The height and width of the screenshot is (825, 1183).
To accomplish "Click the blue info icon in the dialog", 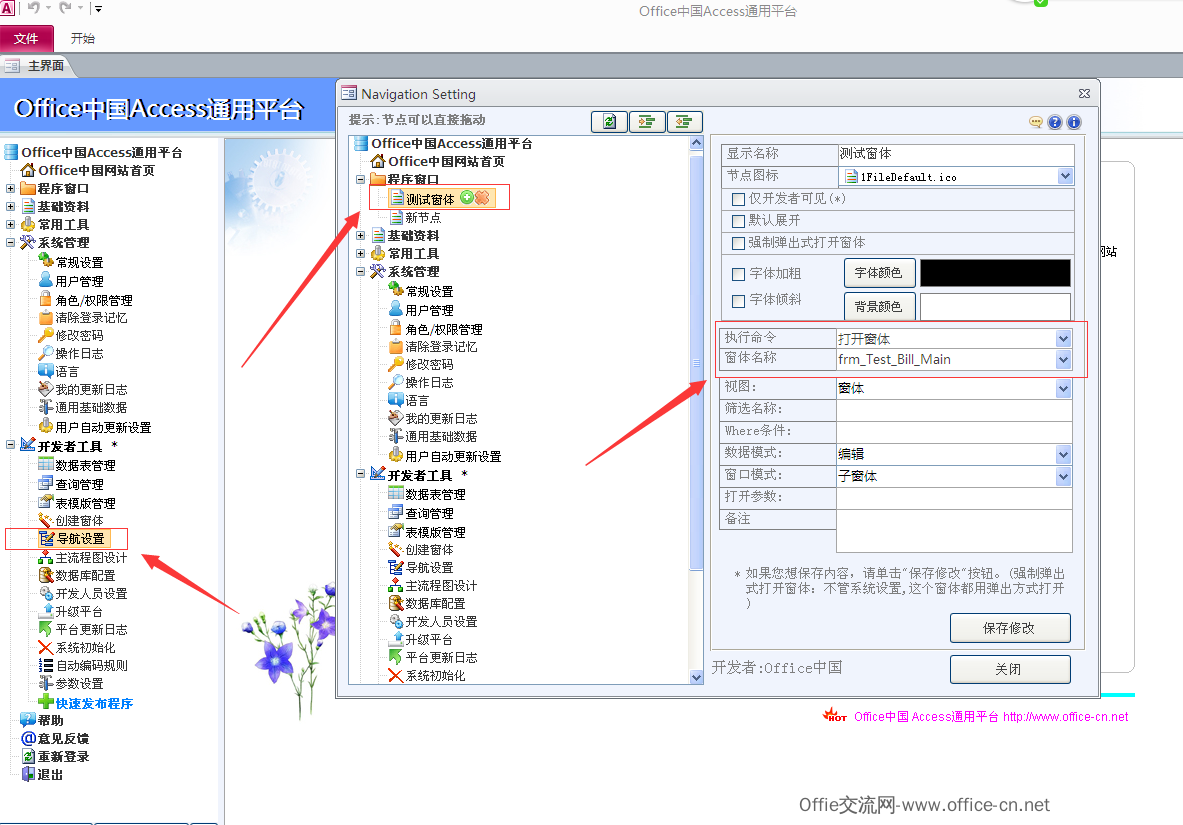I will coord(1074,122).
